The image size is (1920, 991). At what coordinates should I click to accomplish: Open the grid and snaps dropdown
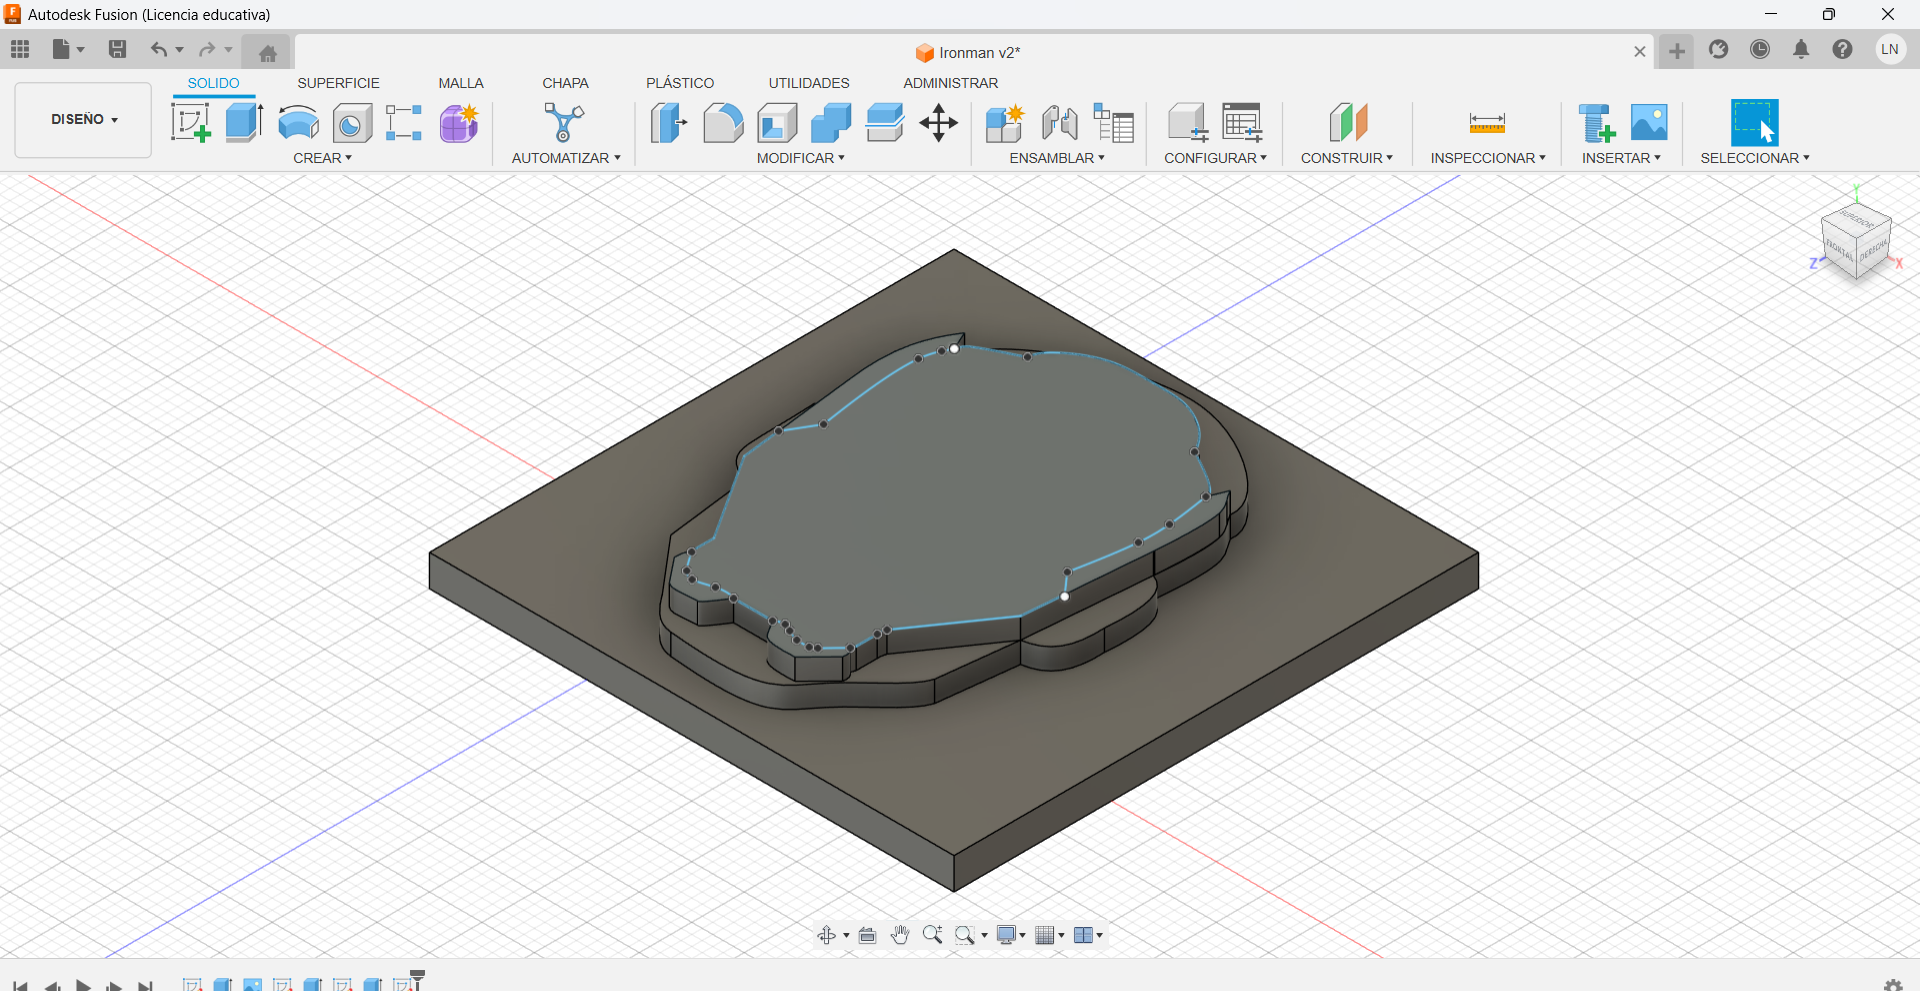(x=1050, y=935)
